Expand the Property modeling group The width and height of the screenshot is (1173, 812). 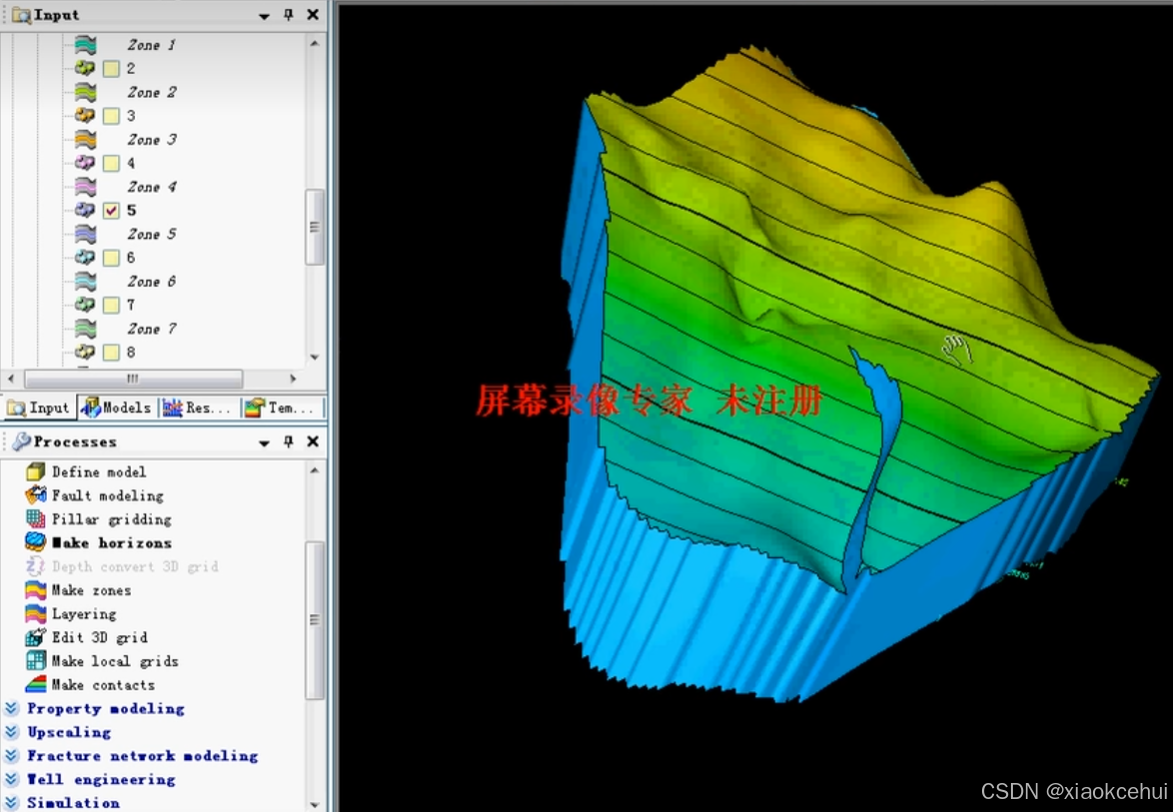[11, 708]
